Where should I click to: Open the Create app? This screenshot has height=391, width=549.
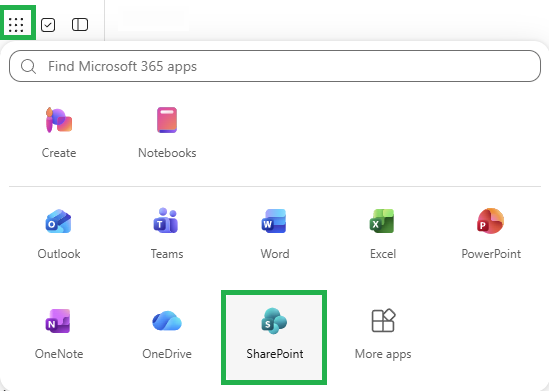59,133
